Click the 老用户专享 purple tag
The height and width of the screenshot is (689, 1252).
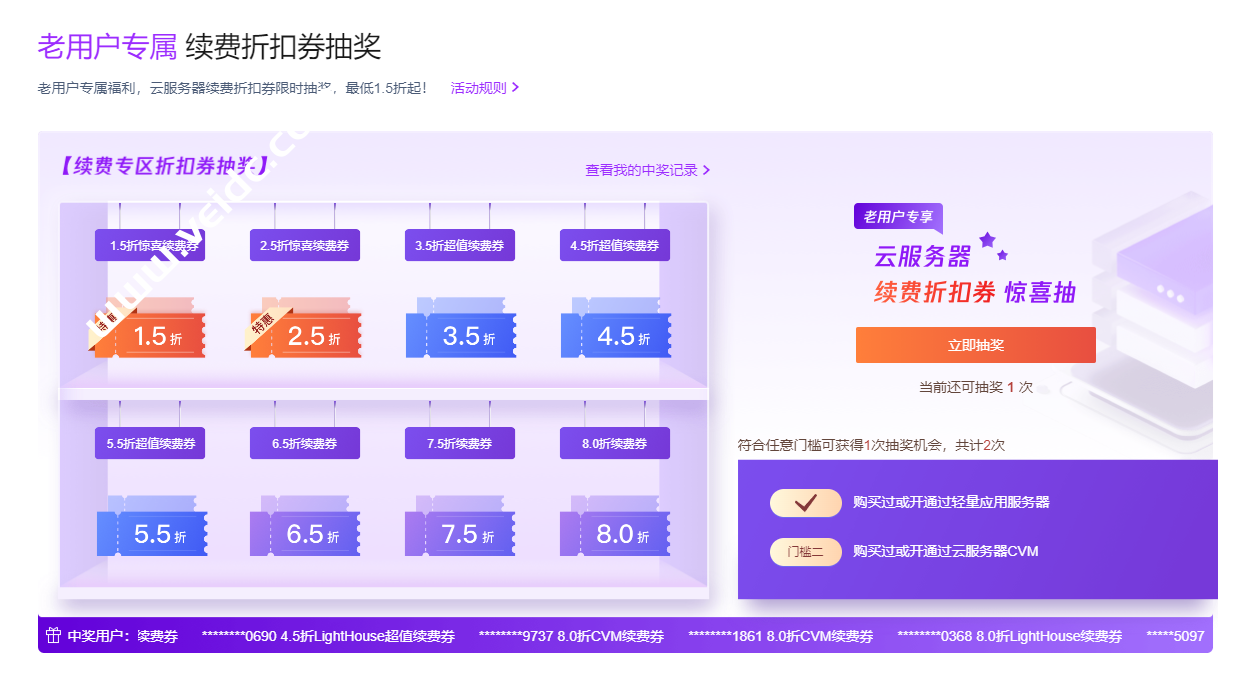[897, 217]
